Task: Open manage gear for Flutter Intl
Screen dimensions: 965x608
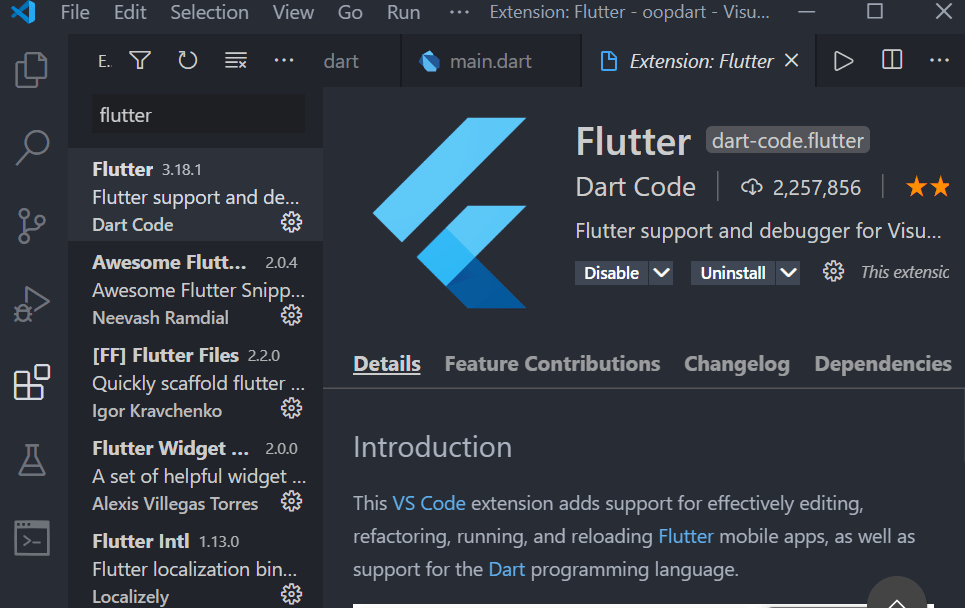Action: click(292, 594)
